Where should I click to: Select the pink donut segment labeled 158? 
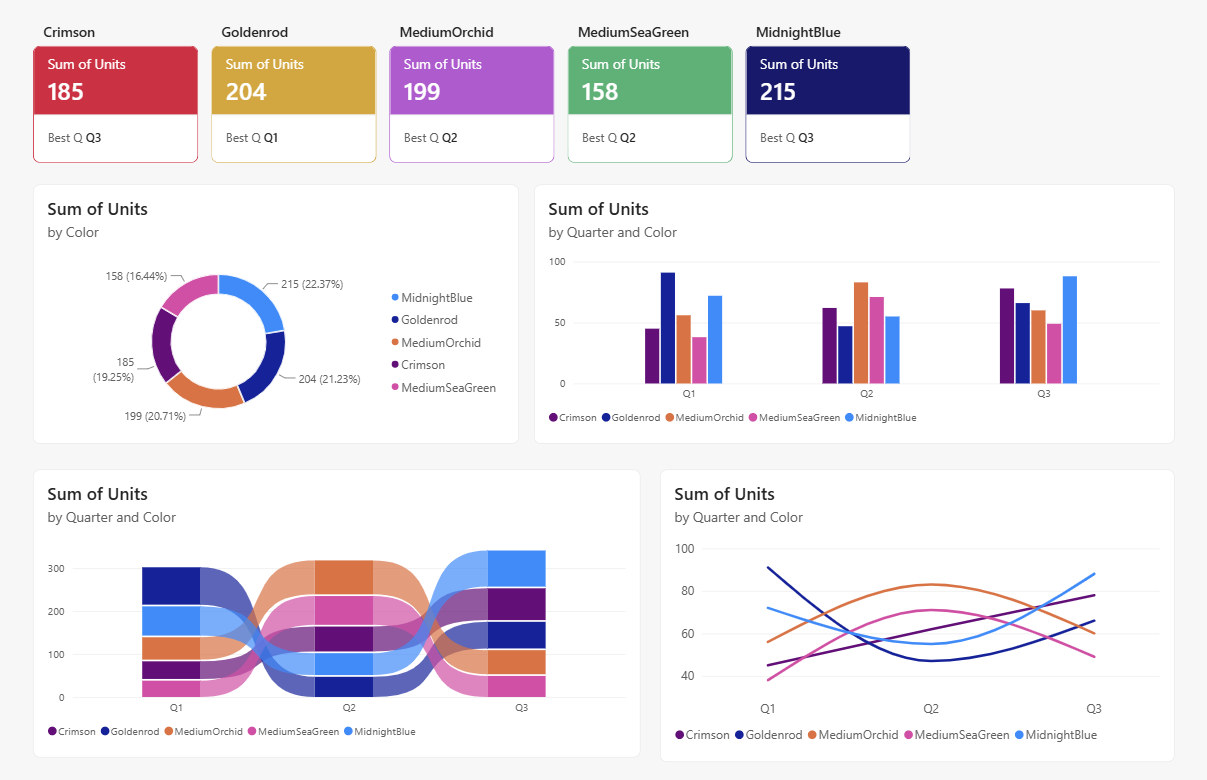(x=188, y=290)
